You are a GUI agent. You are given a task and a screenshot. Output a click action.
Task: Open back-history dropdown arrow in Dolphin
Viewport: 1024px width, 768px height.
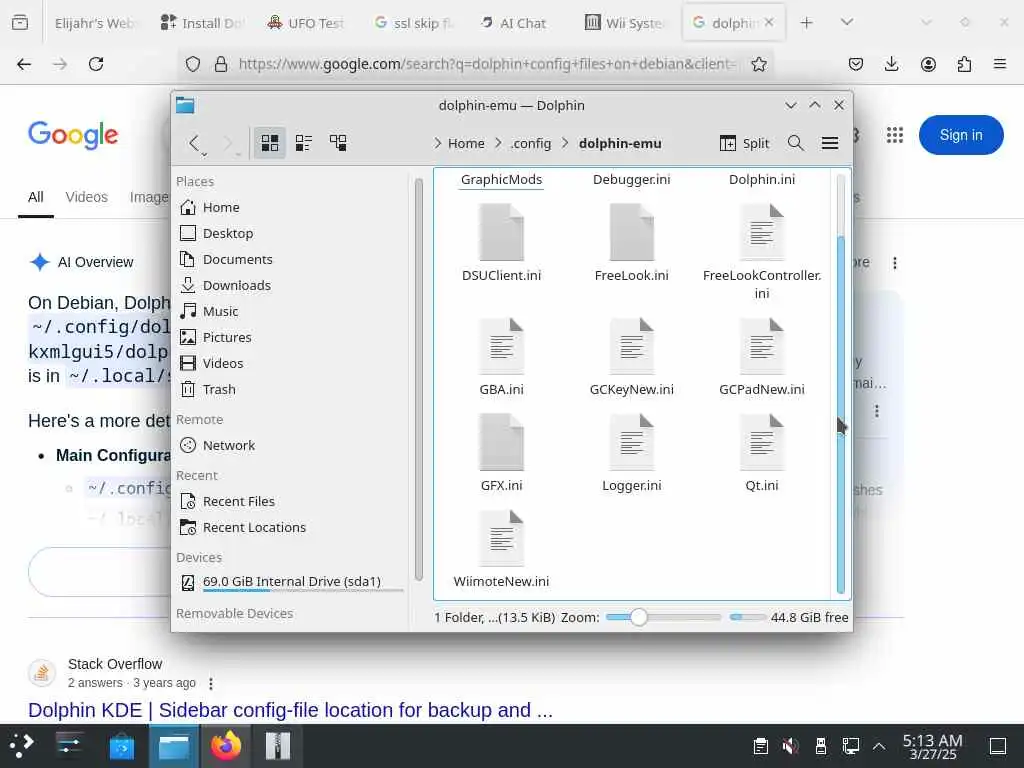click(x=204, y=154)
